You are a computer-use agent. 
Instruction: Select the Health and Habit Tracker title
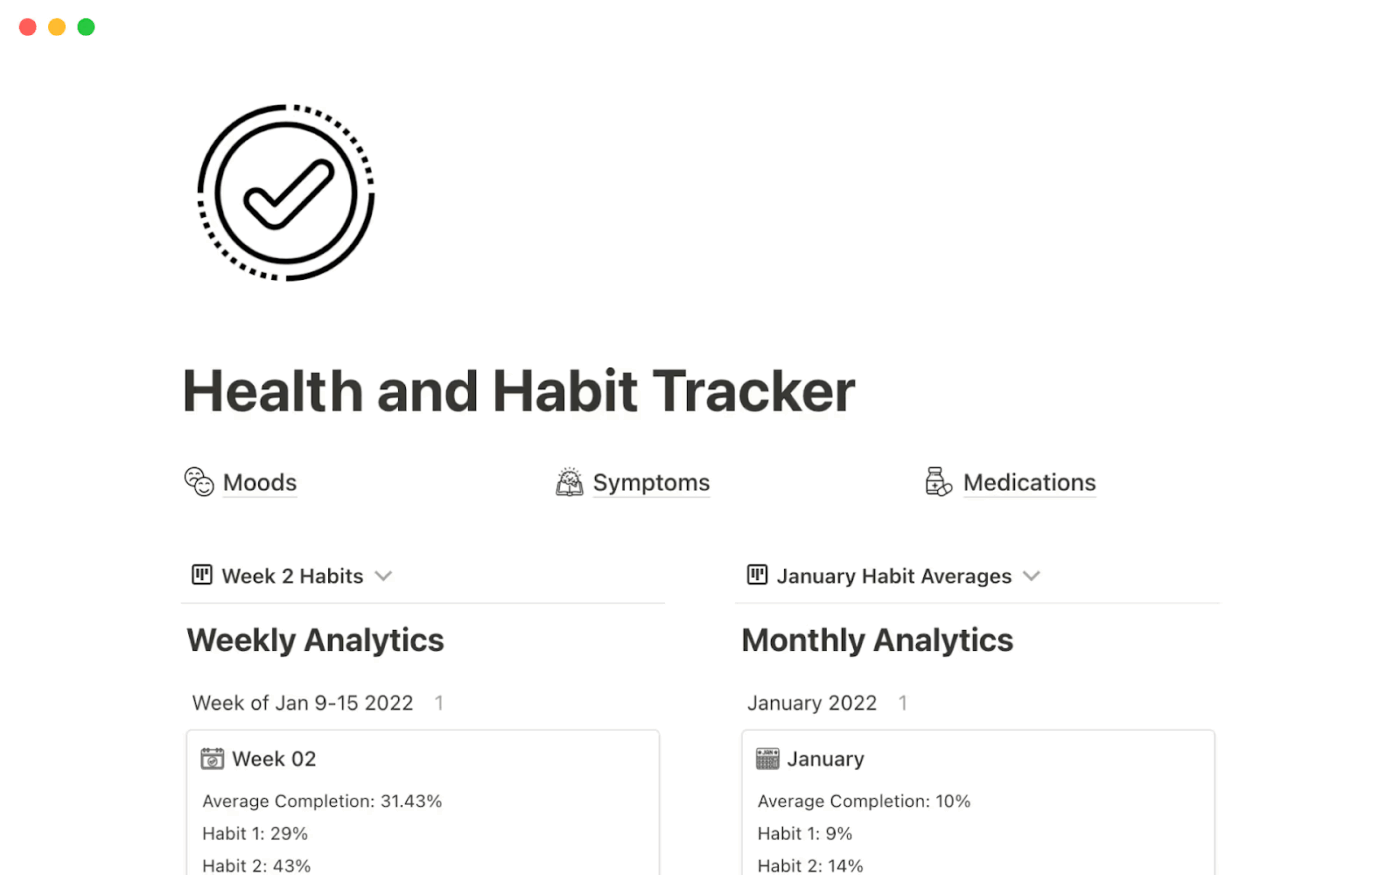pyautogui.click(x=518, y=390)
